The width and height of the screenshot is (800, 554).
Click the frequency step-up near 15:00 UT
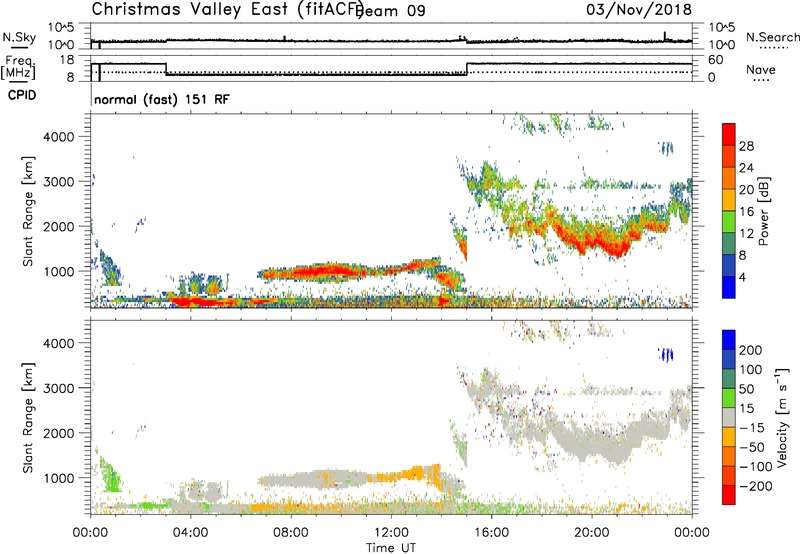coord(467,69)
